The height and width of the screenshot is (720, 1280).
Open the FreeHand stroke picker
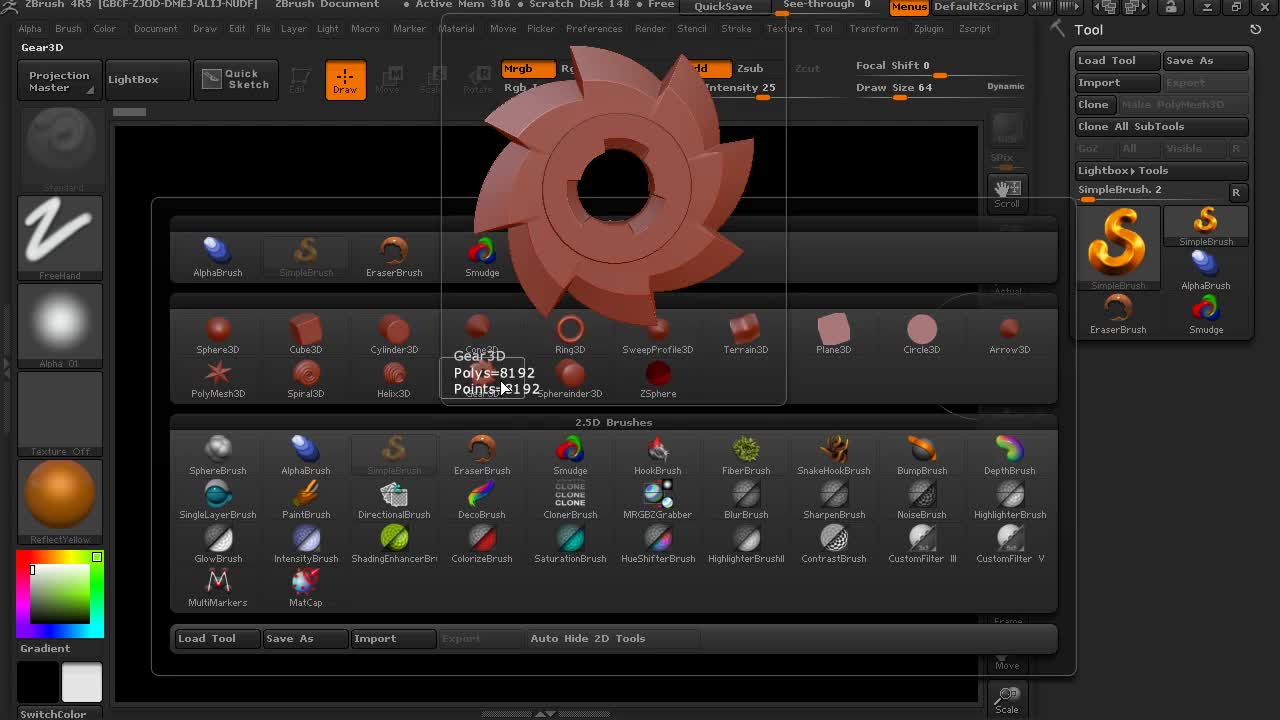(x=60, y=238)
